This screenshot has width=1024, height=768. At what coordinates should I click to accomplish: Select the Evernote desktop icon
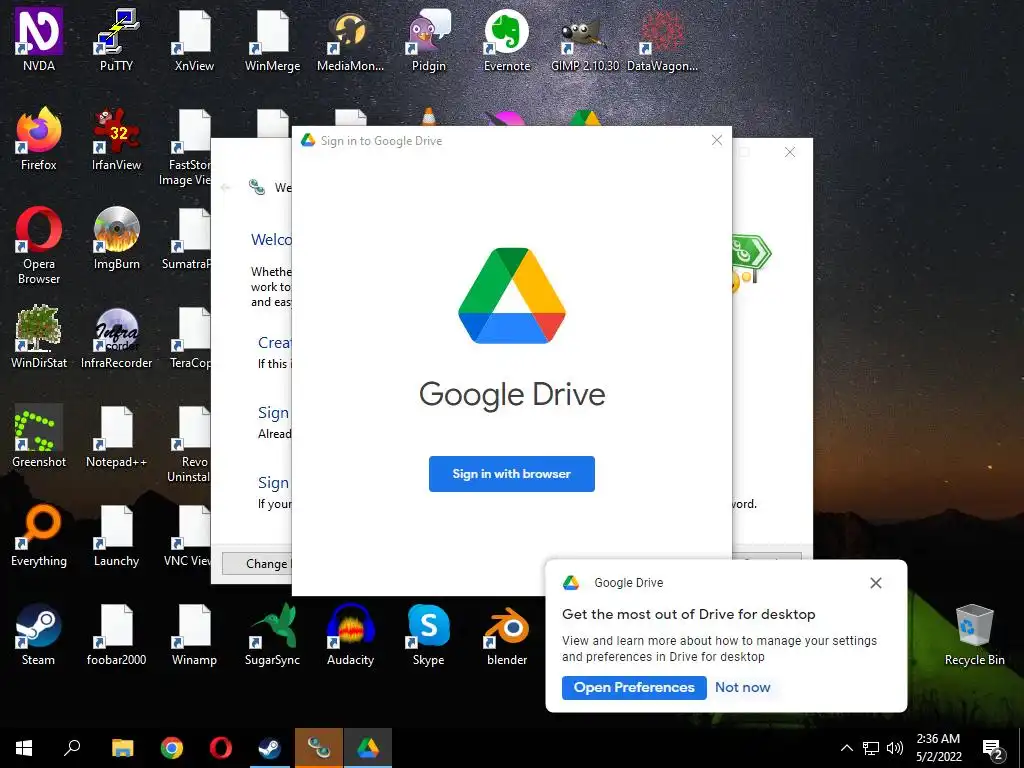point(507,40)
